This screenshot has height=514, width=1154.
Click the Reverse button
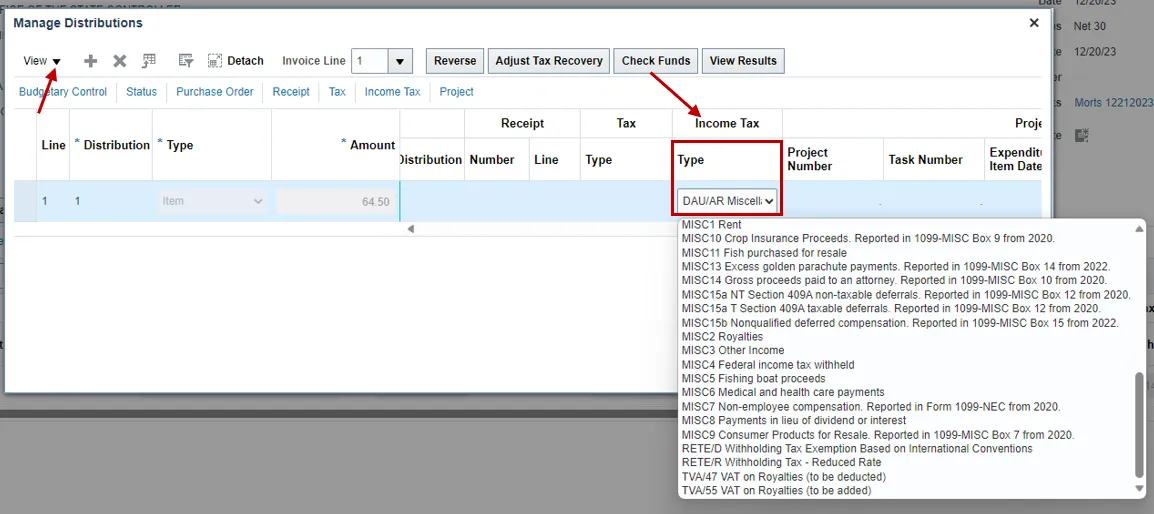(x=455, y=61)
